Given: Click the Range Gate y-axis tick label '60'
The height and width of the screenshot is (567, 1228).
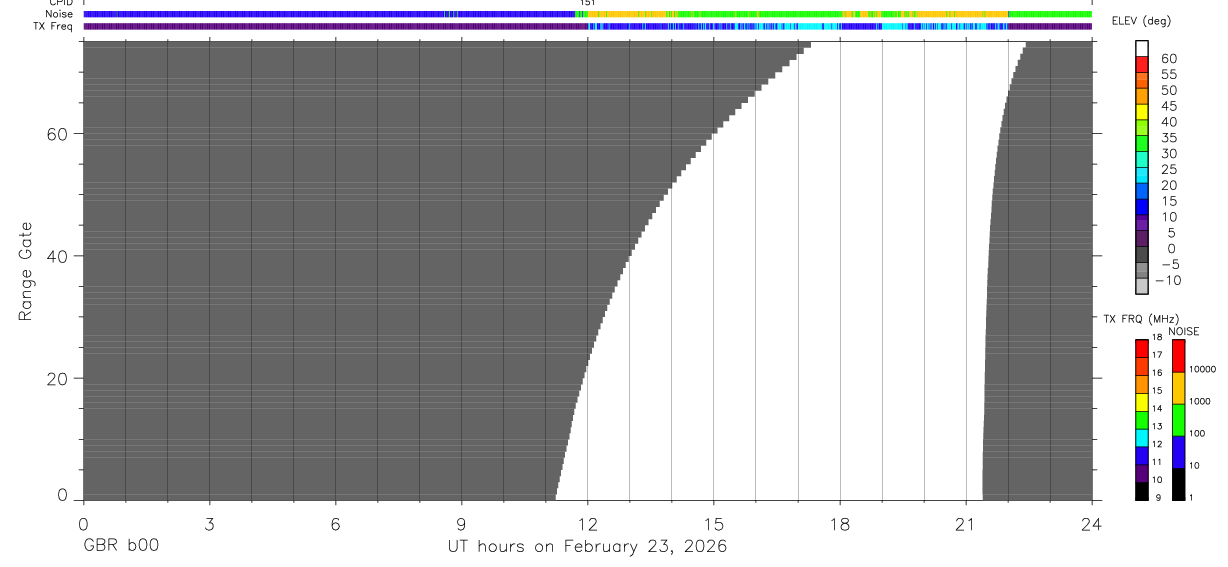Looking at the screenshot, I should pyautogui.click(x=58, y=133).
